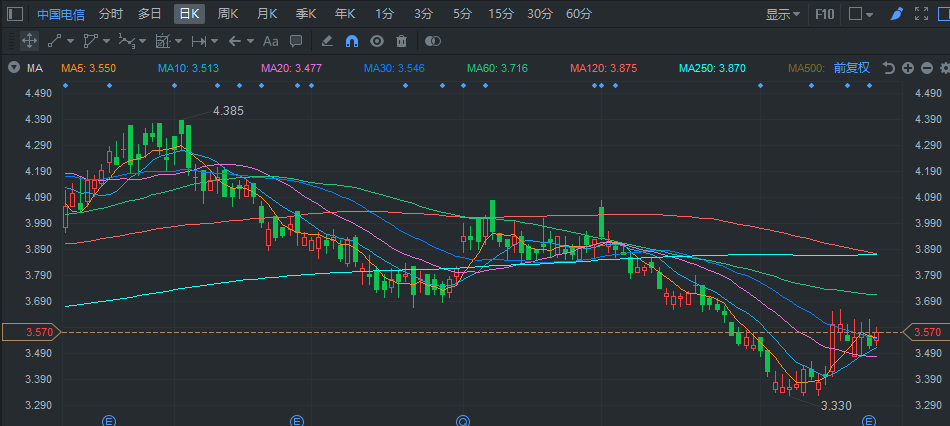The image size is (950, 426).
Task: Select the eraser tool
Action: click(x=327, y=41)
